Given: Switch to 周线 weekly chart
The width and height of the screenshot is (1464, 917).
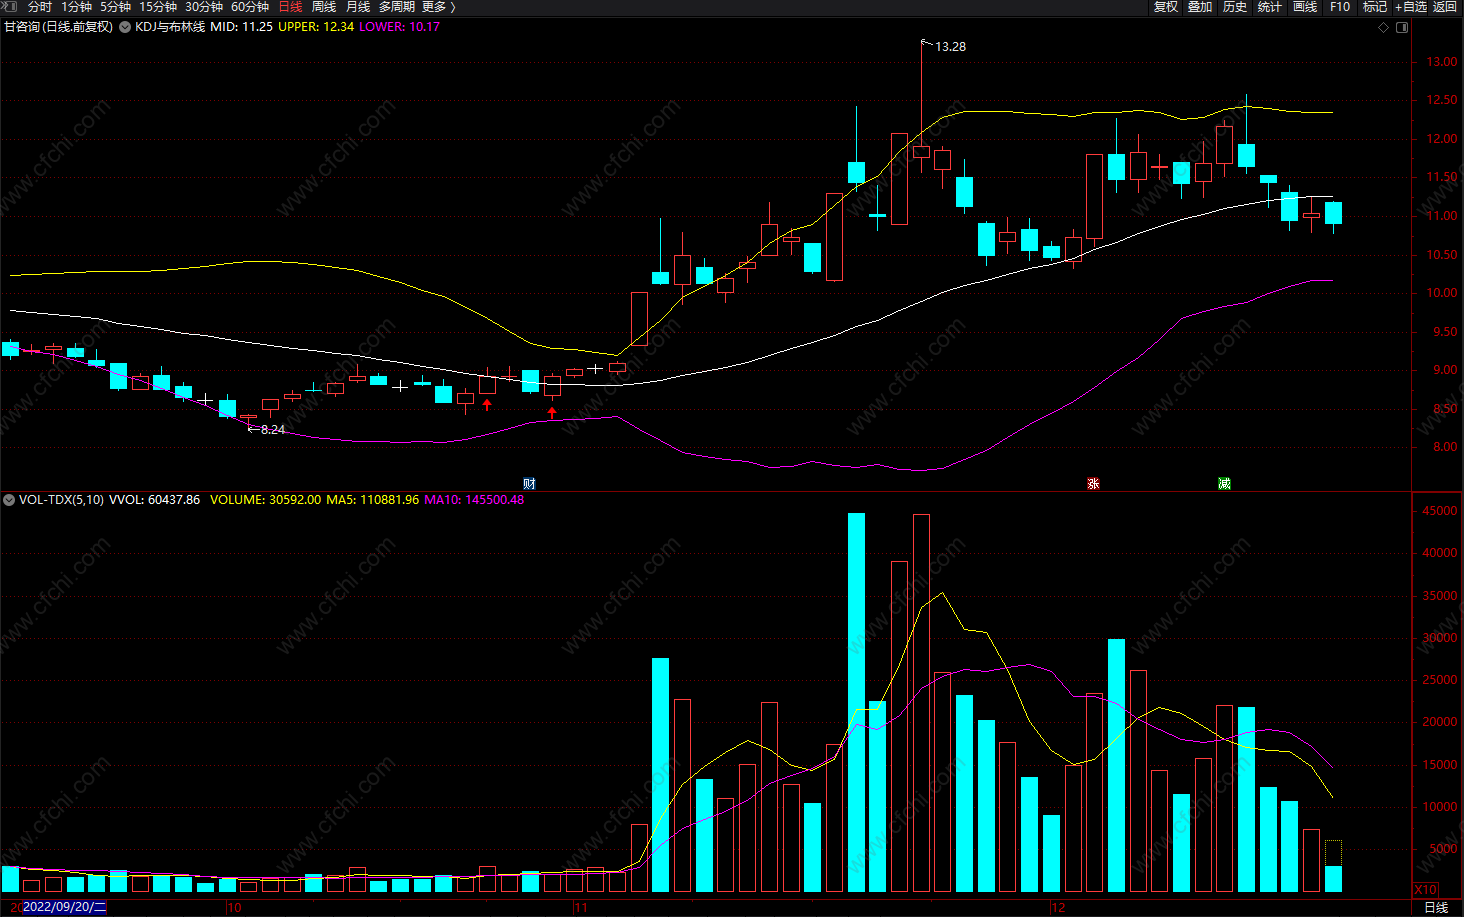Looking at the screenshot, I should click(x=324, y=7).
